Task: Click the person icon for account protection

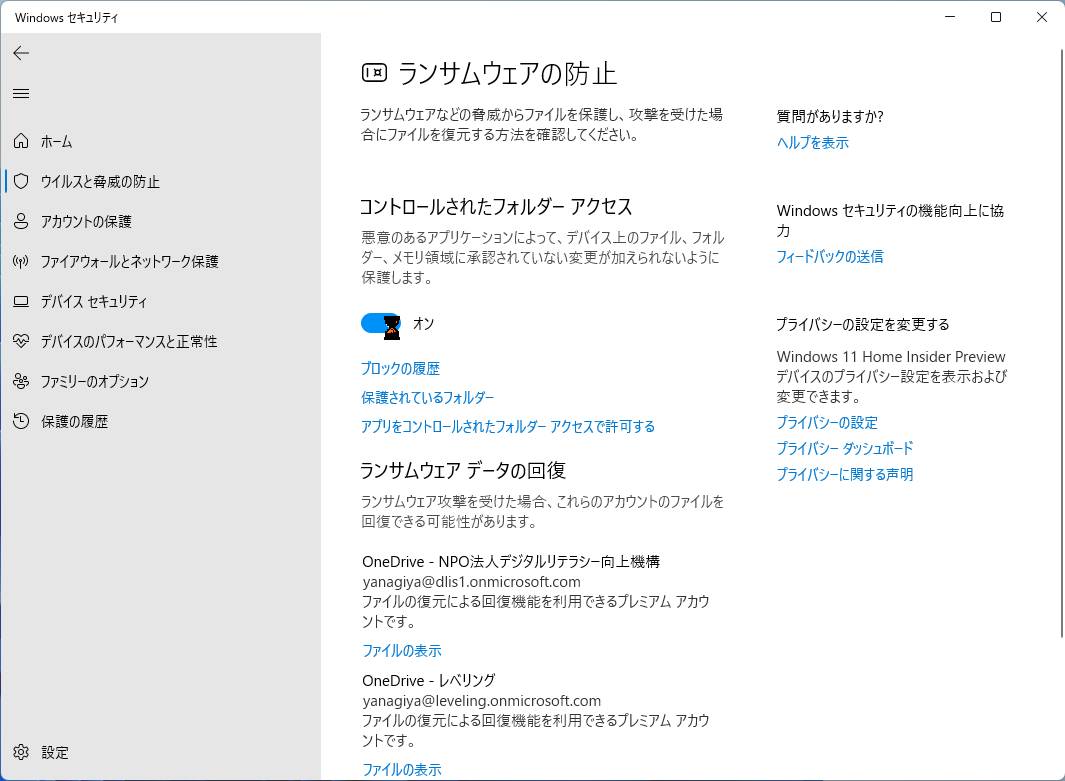Action: click(x=21, y=221)
